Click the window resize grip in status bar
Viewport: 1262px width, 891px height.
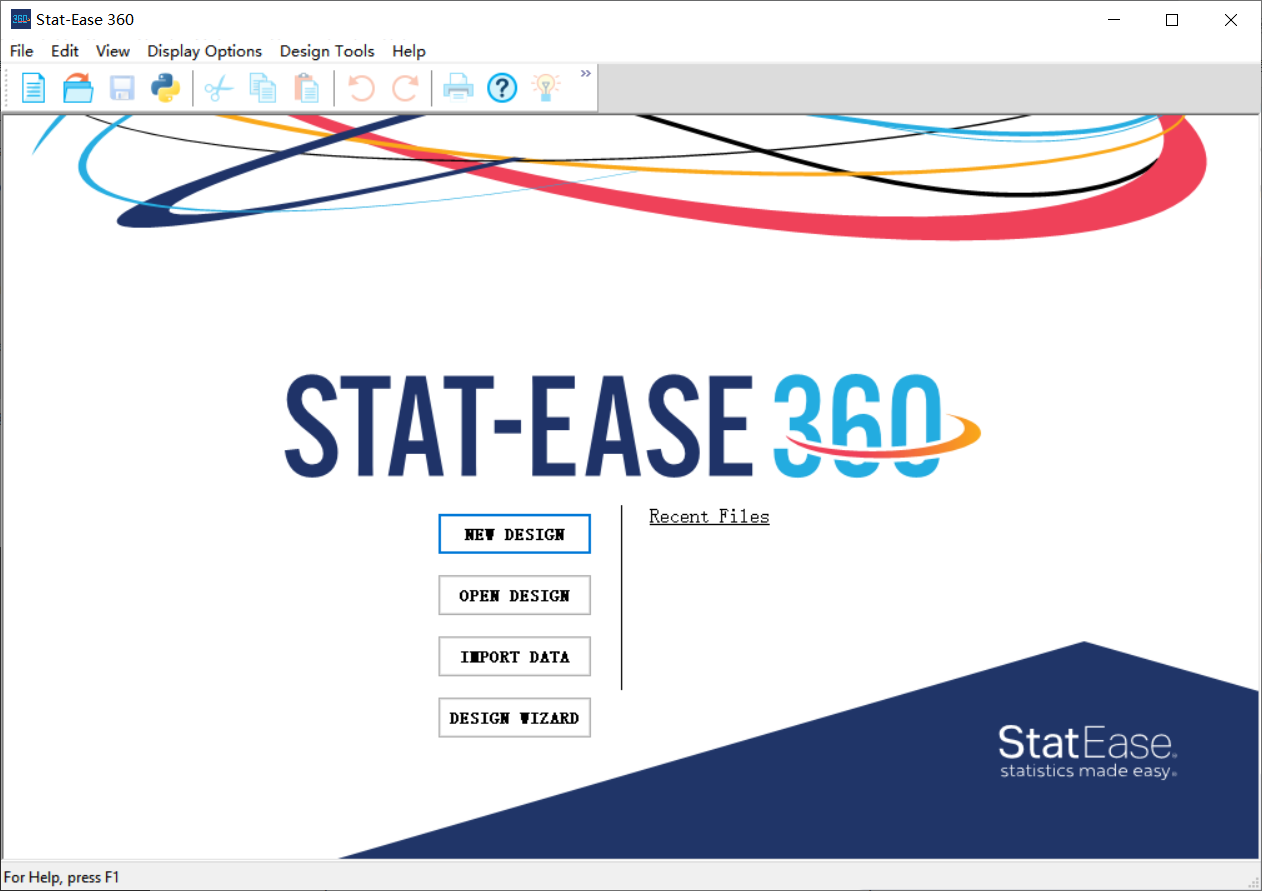point(1253,881)
